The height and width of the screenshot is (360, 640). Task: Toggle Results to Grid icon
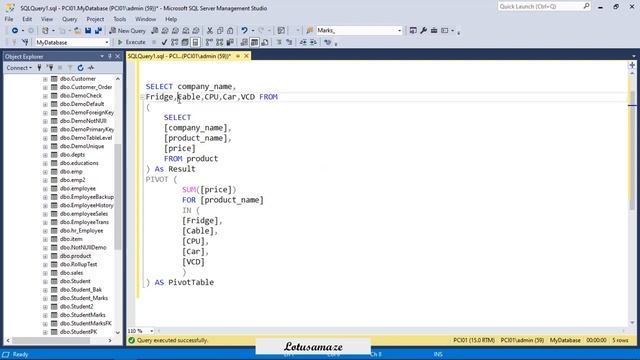click(254, 42)
